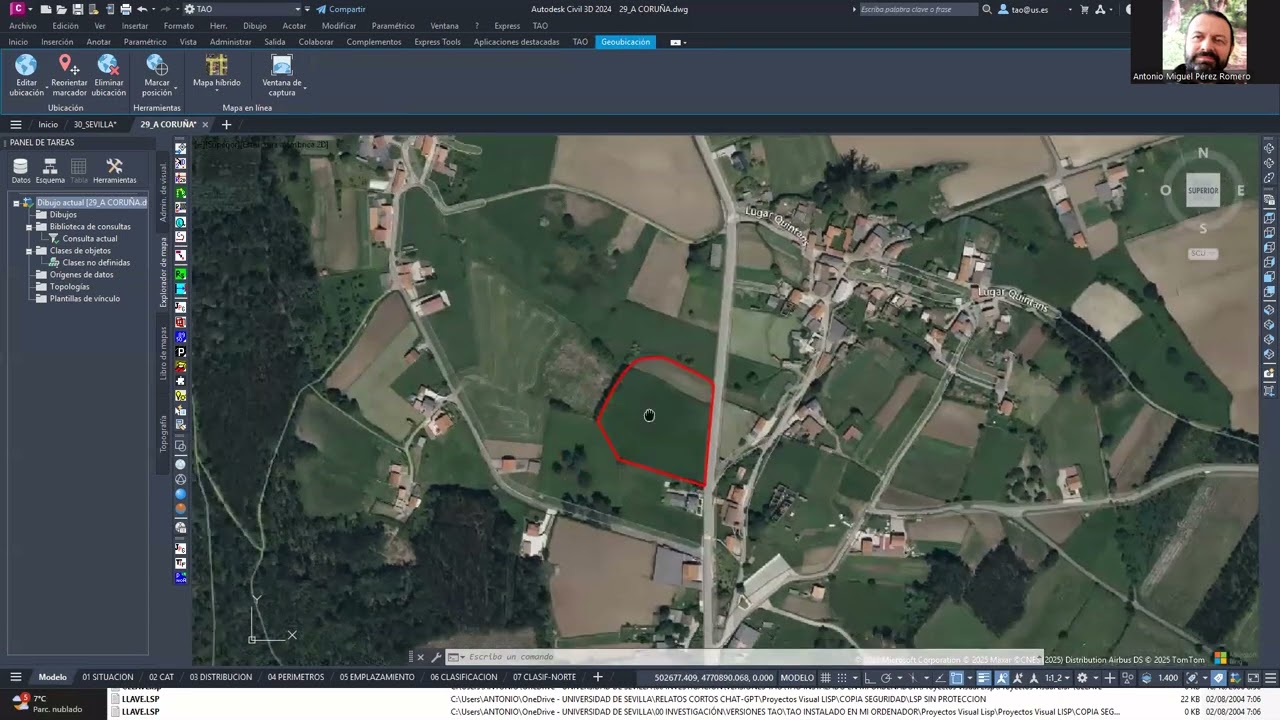Expand Marcar posición dropdown arrow

pos(176,89)
